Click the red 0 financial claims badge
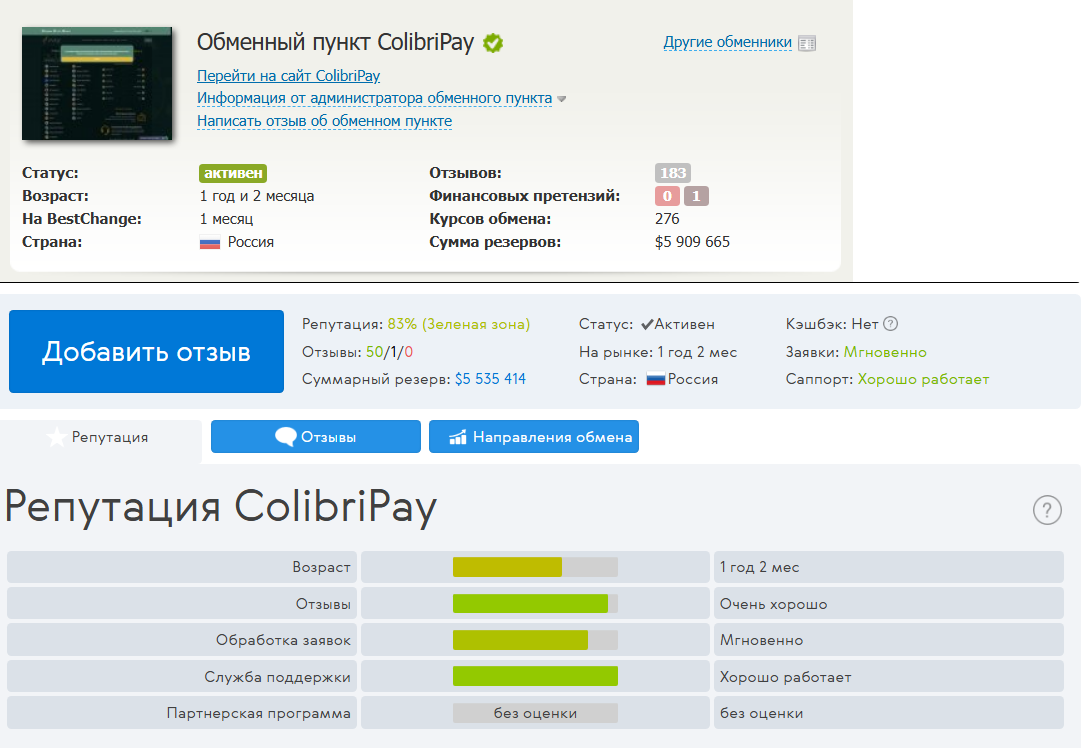This screenshot has height=750, width=1082. click(667, 196)
